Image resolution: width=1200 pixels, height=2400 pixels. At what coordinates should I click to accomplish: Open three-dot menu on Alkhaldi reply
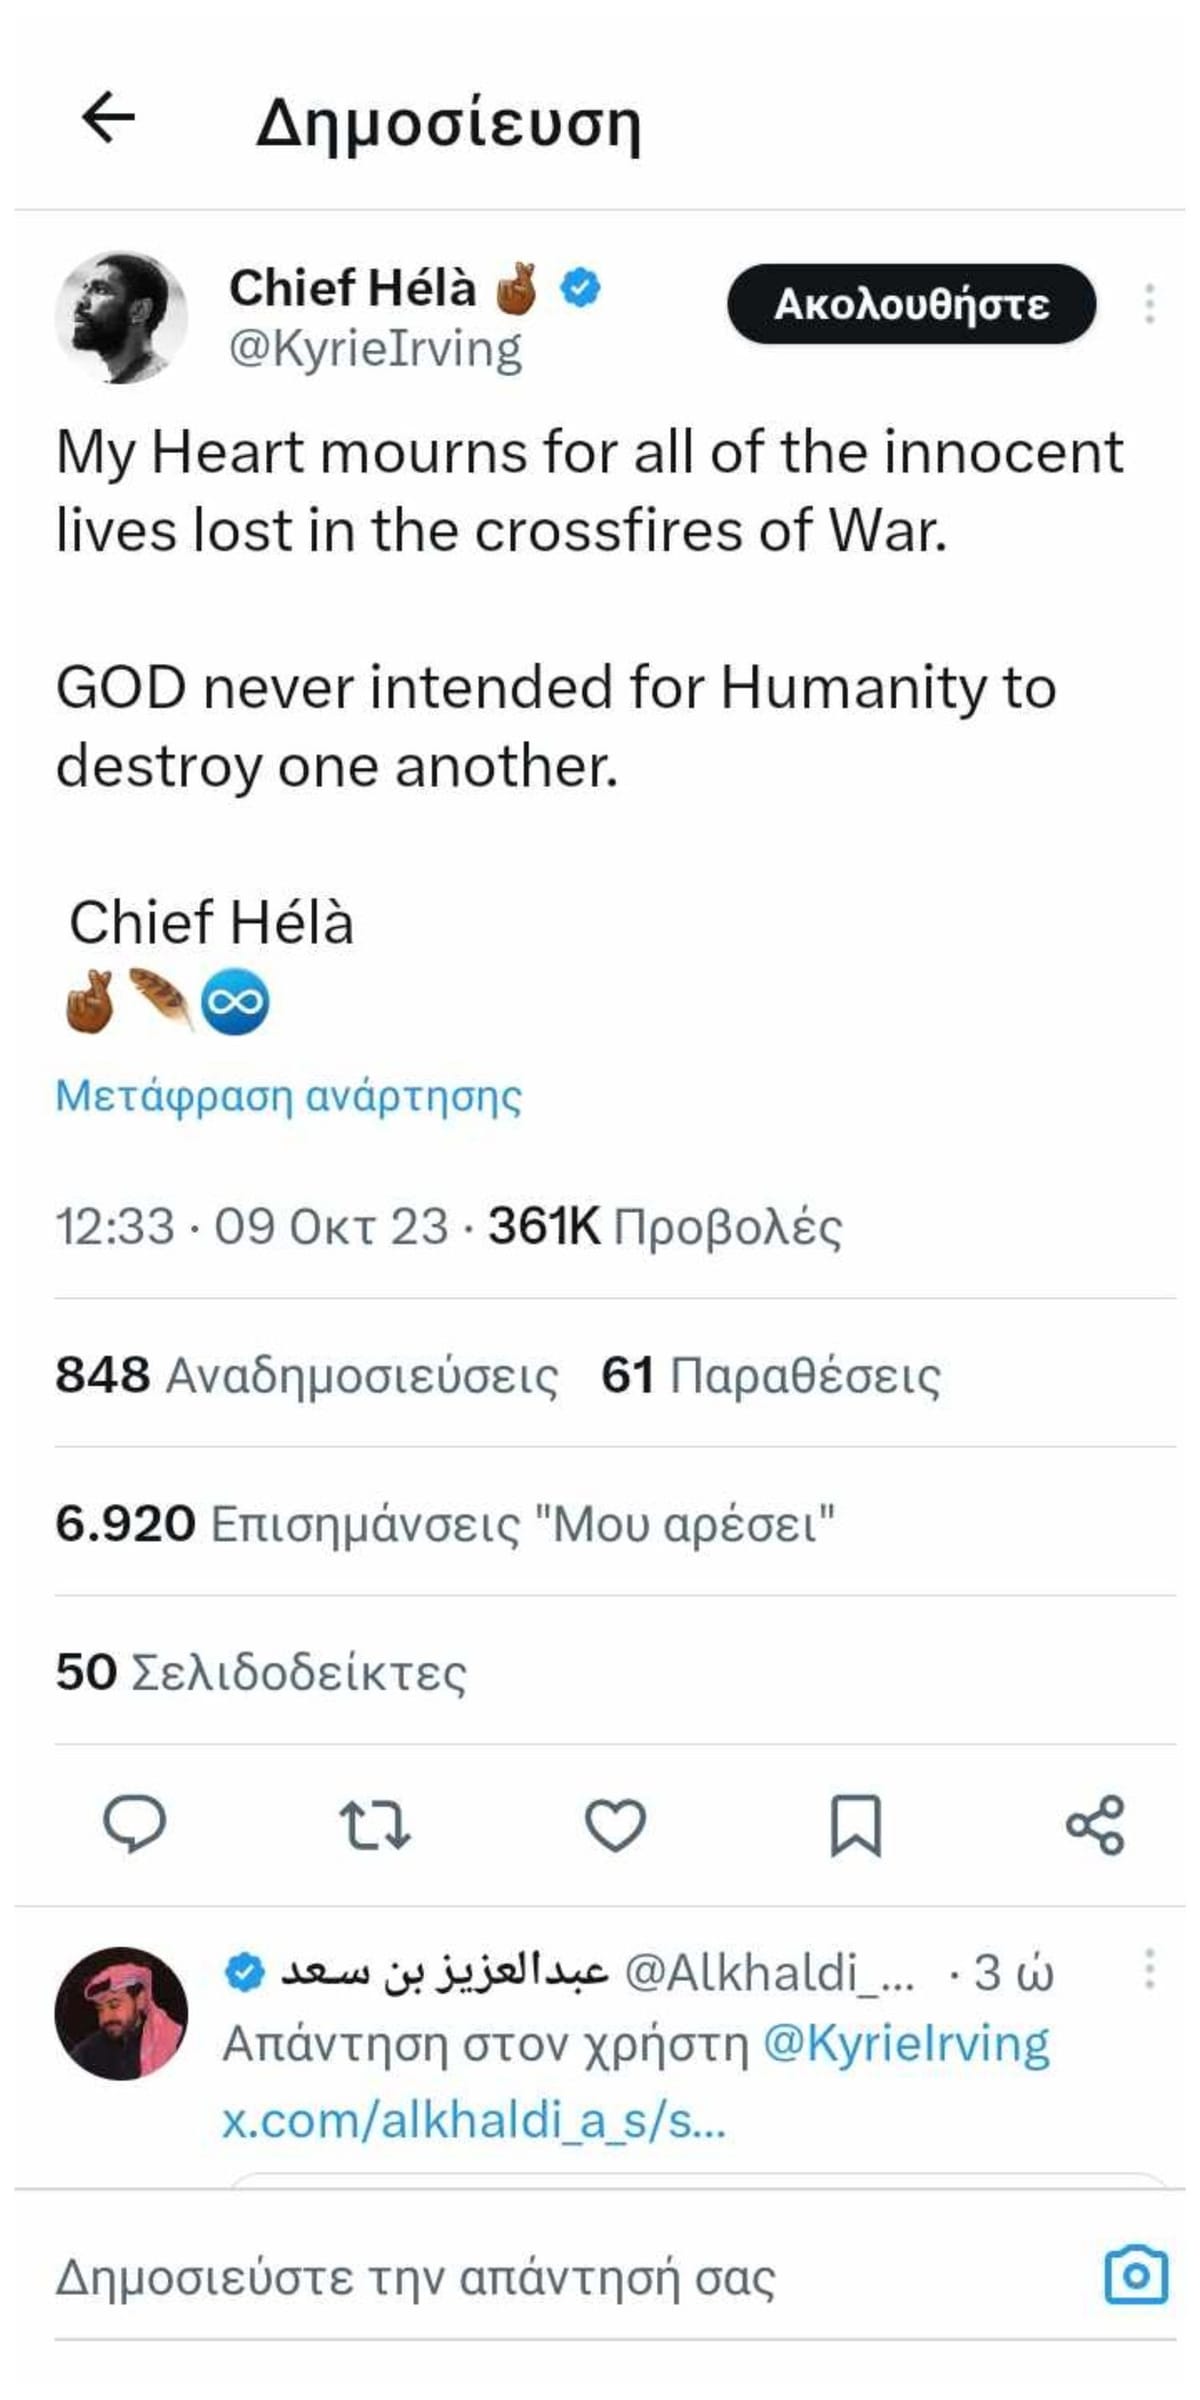pos(1150,1969)
